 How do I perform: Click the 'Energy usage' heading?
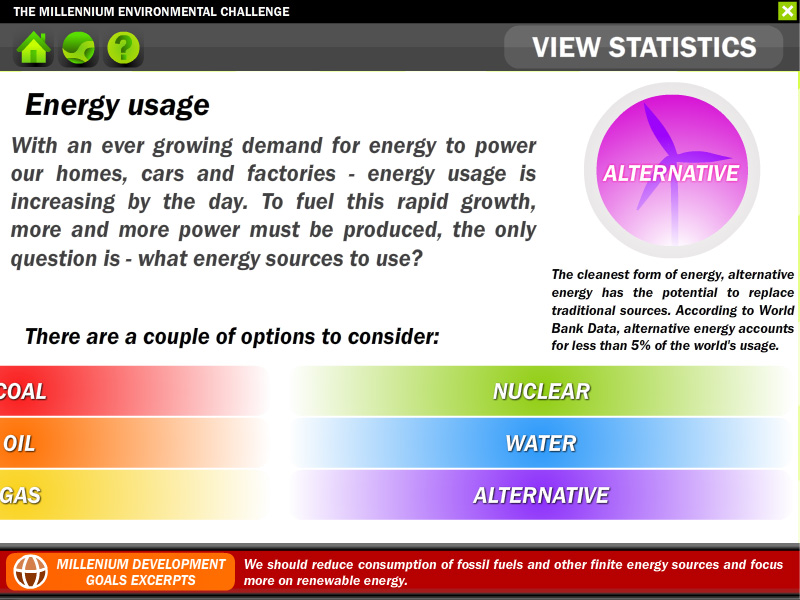point(117,105)
